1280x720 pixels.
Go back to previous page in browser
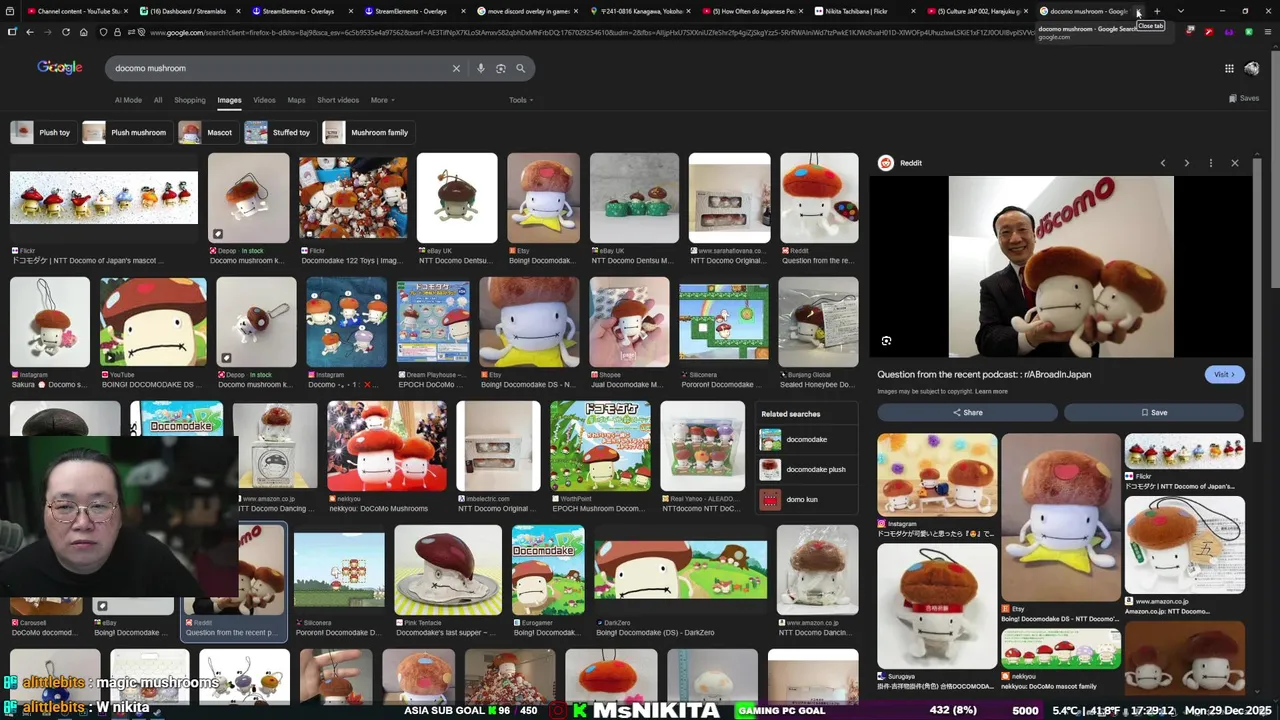30,32
